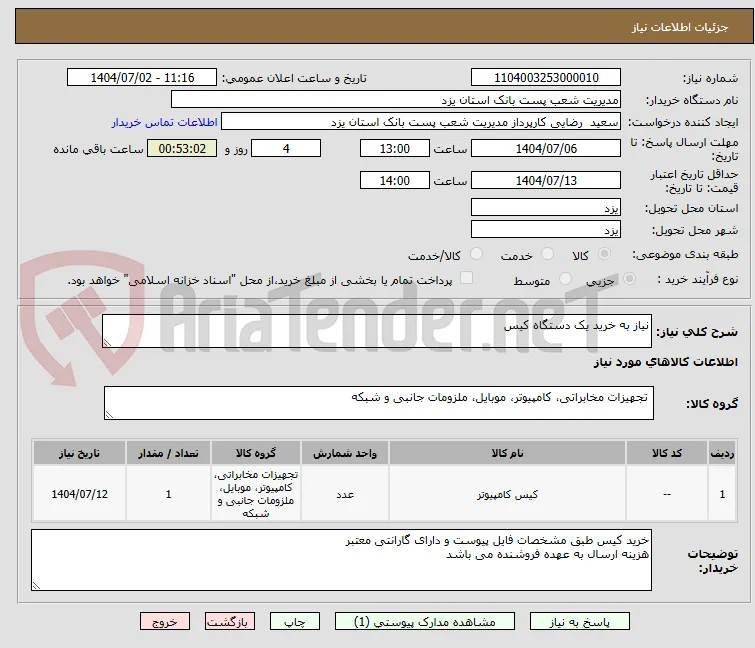Click the تاریخ نیاز column header
Image resolution: width=755 pixels, height=648 pixels.
pyautogui.click(x=79, y=453)
